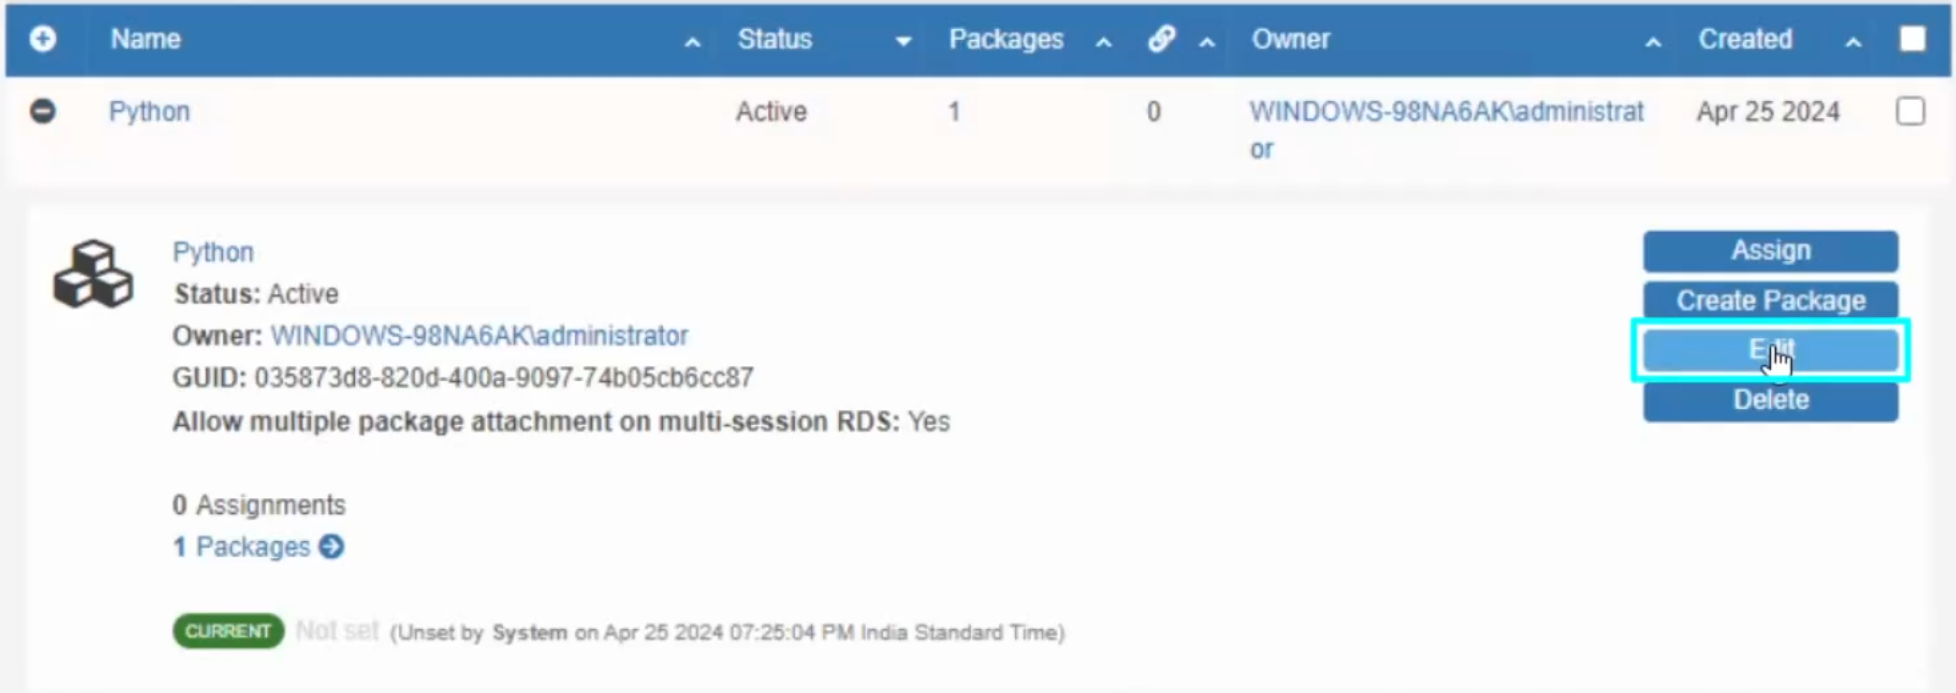This screenshot has height=693, width=1956.
Task: Sort by Owner column arrow
Action: [x=1653, y=42]
